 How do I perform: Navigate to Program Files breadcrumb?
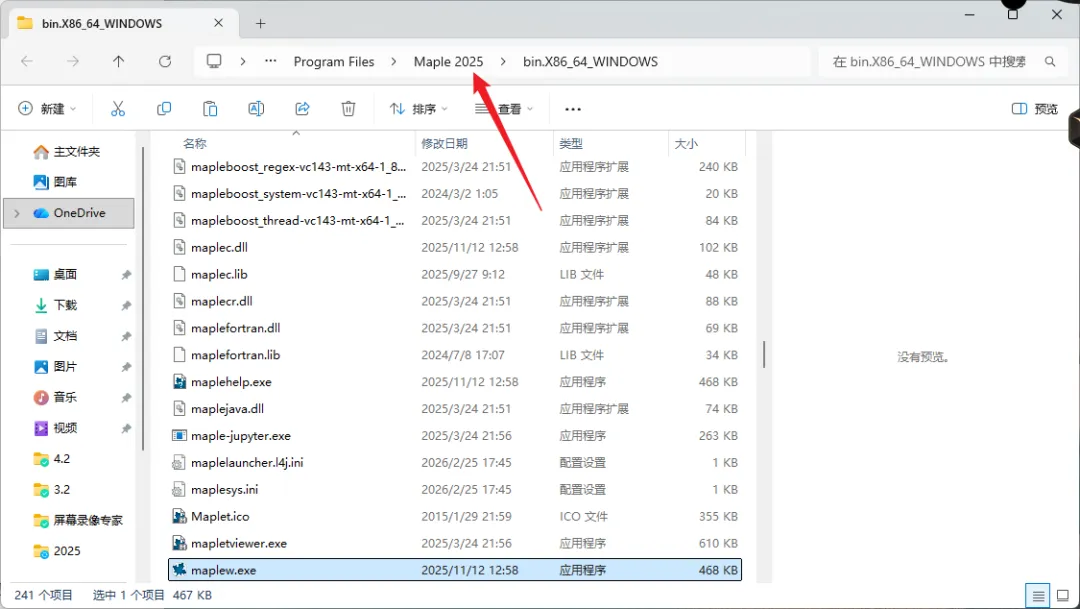coord(334,61)
